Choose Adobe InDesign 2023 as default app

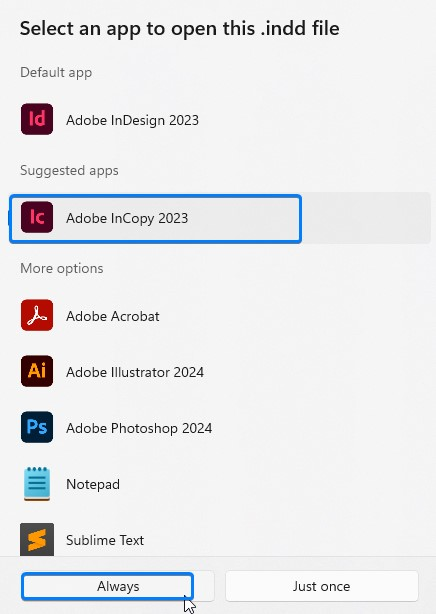click(219, 119)
